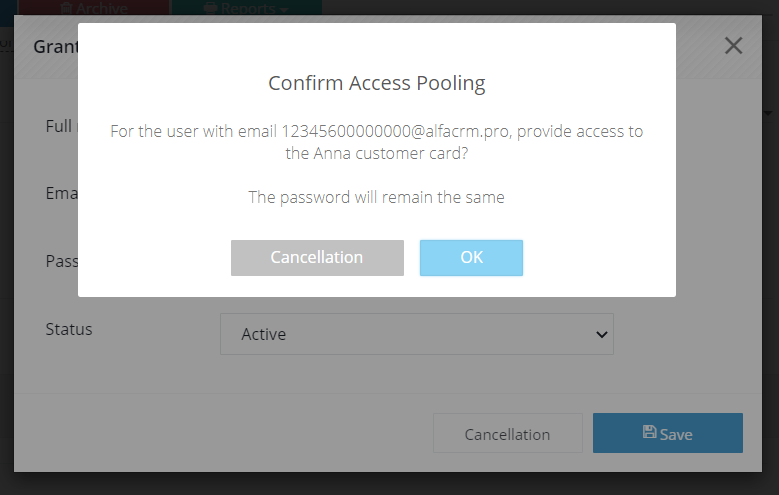The image size is (779, 495).
Task: Click the briefcase icon next to Reports
Action: [211, 8]
